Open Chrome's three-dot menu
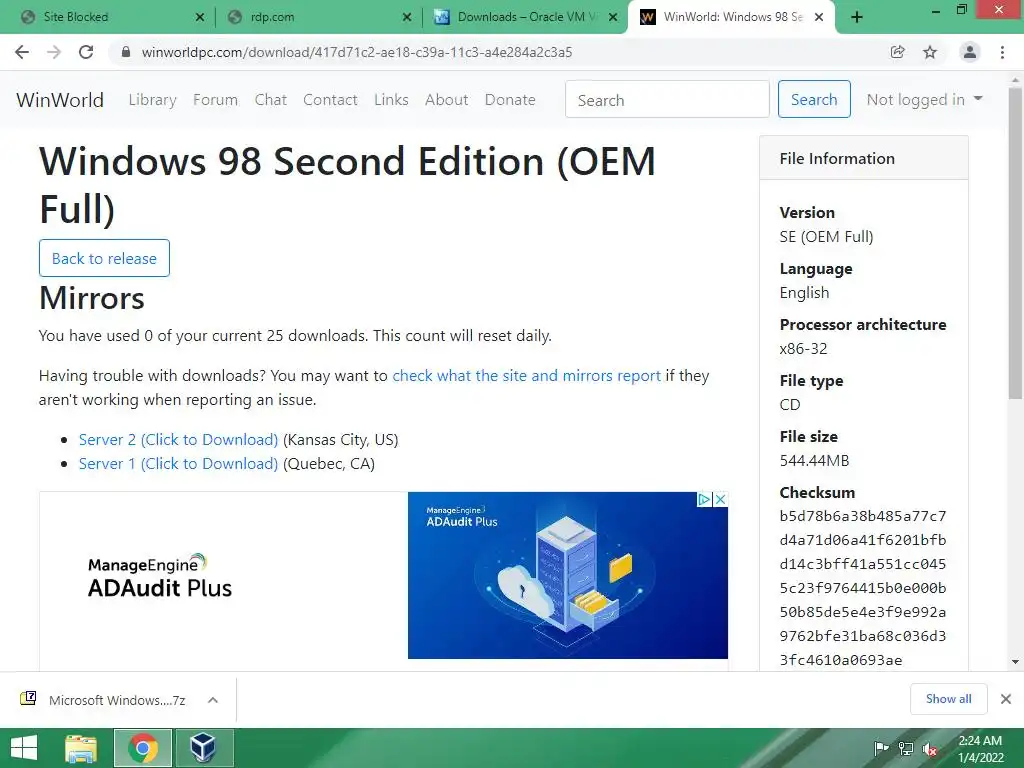Image resolution: width=1024 pixels, height=768 pixels. coord(1002,52)
